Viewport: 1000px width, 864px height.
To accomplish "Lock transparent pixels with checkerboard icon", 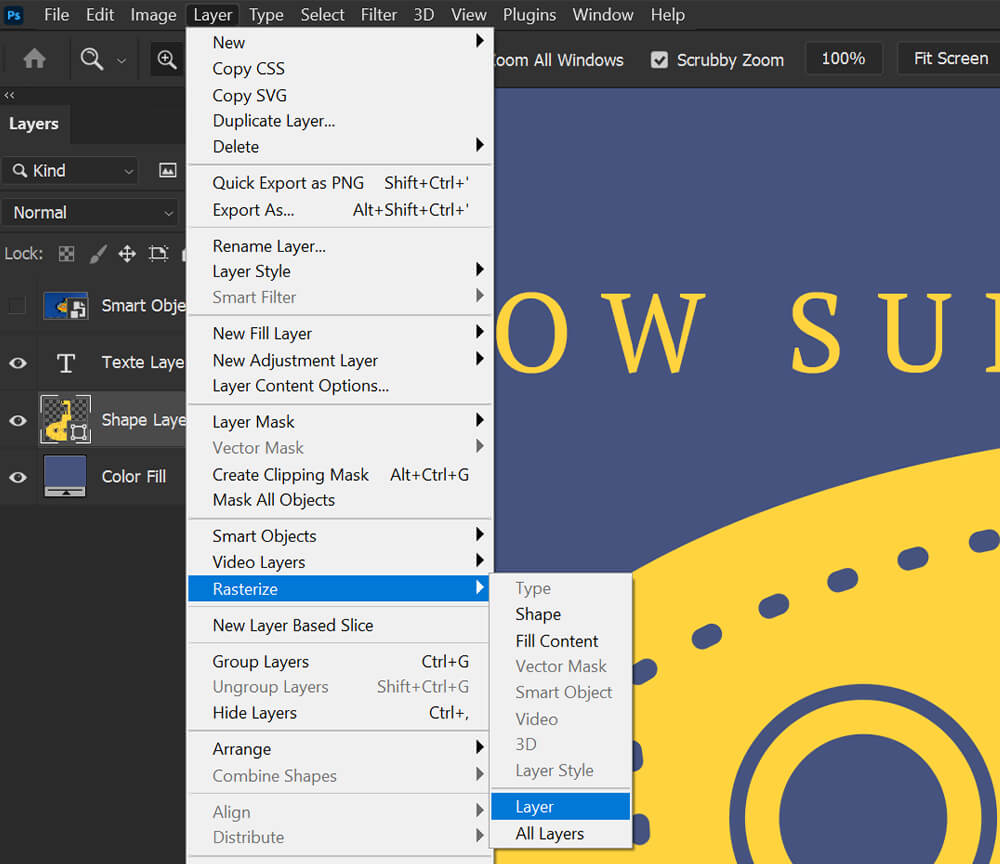I will click(x=66, y=254).
